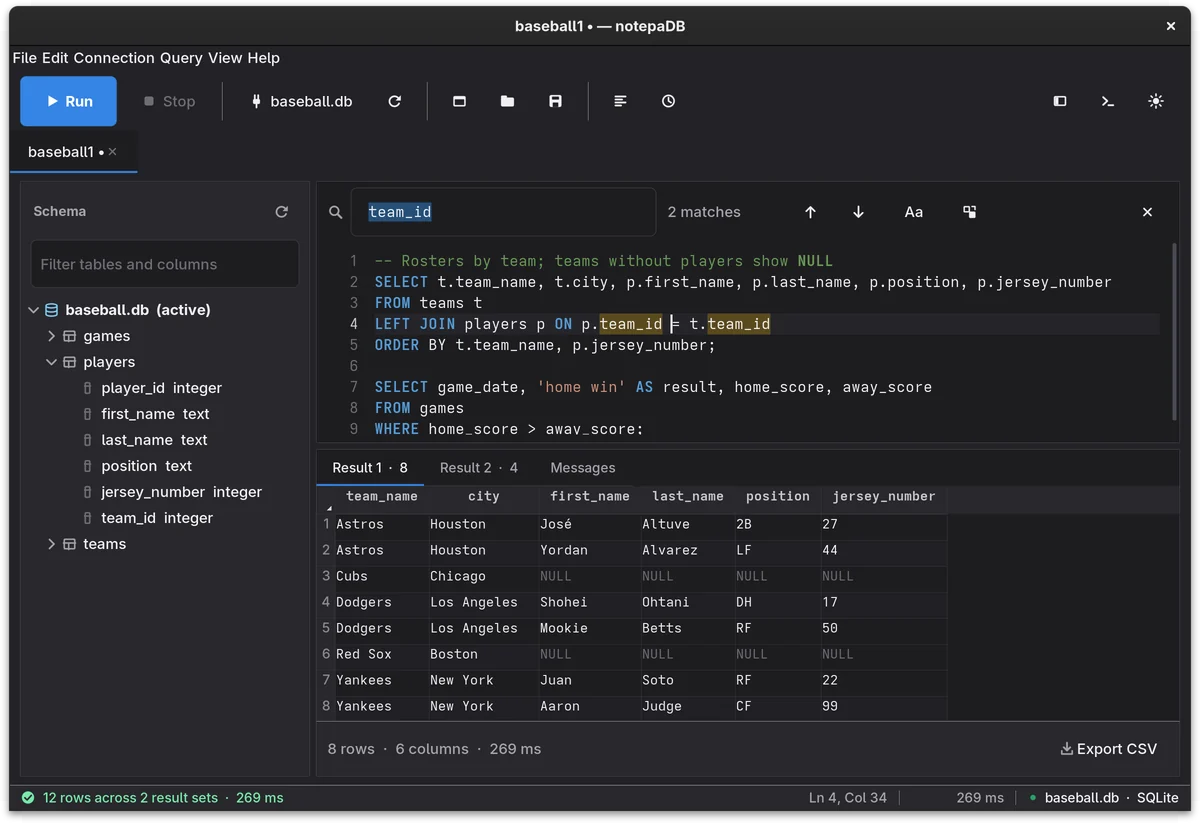Select the first_name text column
The image size is (1200, 823).
[155, 414]
